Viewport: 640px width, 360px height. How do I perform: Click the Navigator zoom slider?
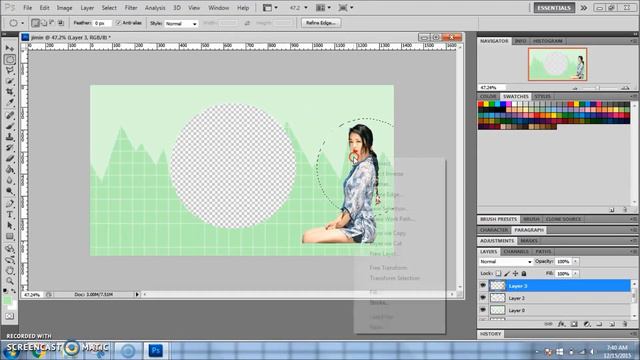(598, 88)
